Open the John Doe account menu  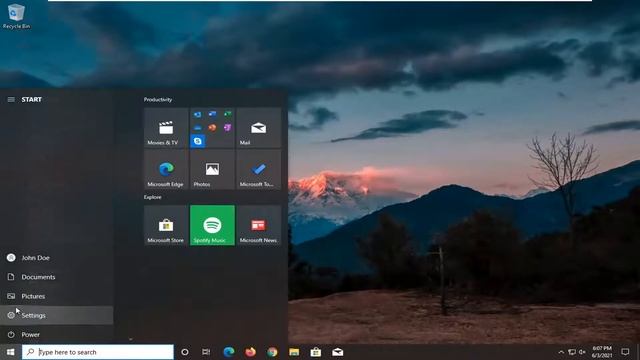56,258
